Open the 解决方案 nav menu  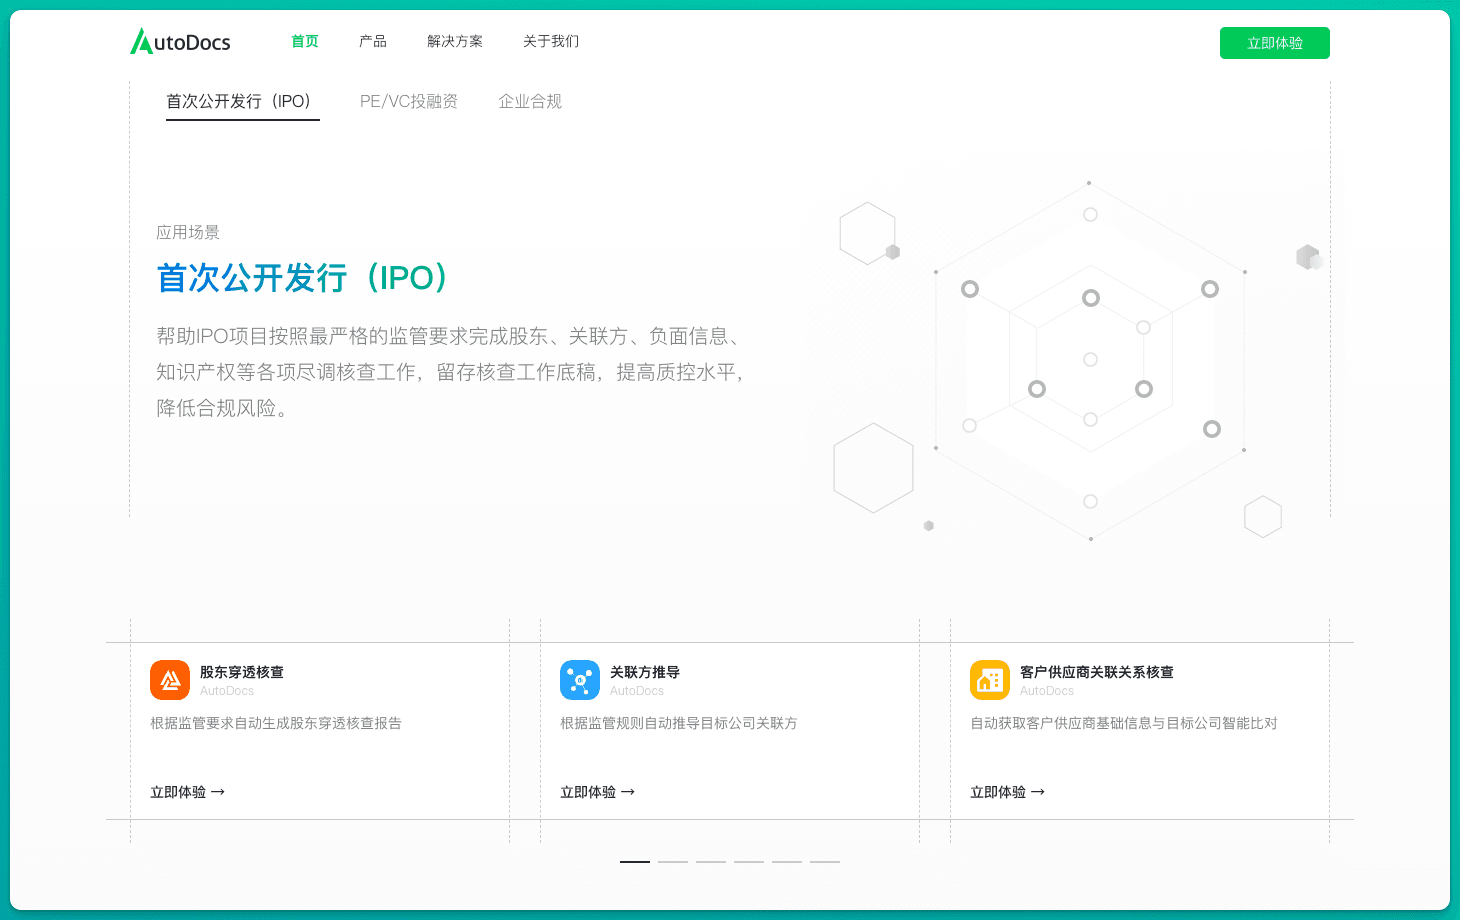coord(455,41)
